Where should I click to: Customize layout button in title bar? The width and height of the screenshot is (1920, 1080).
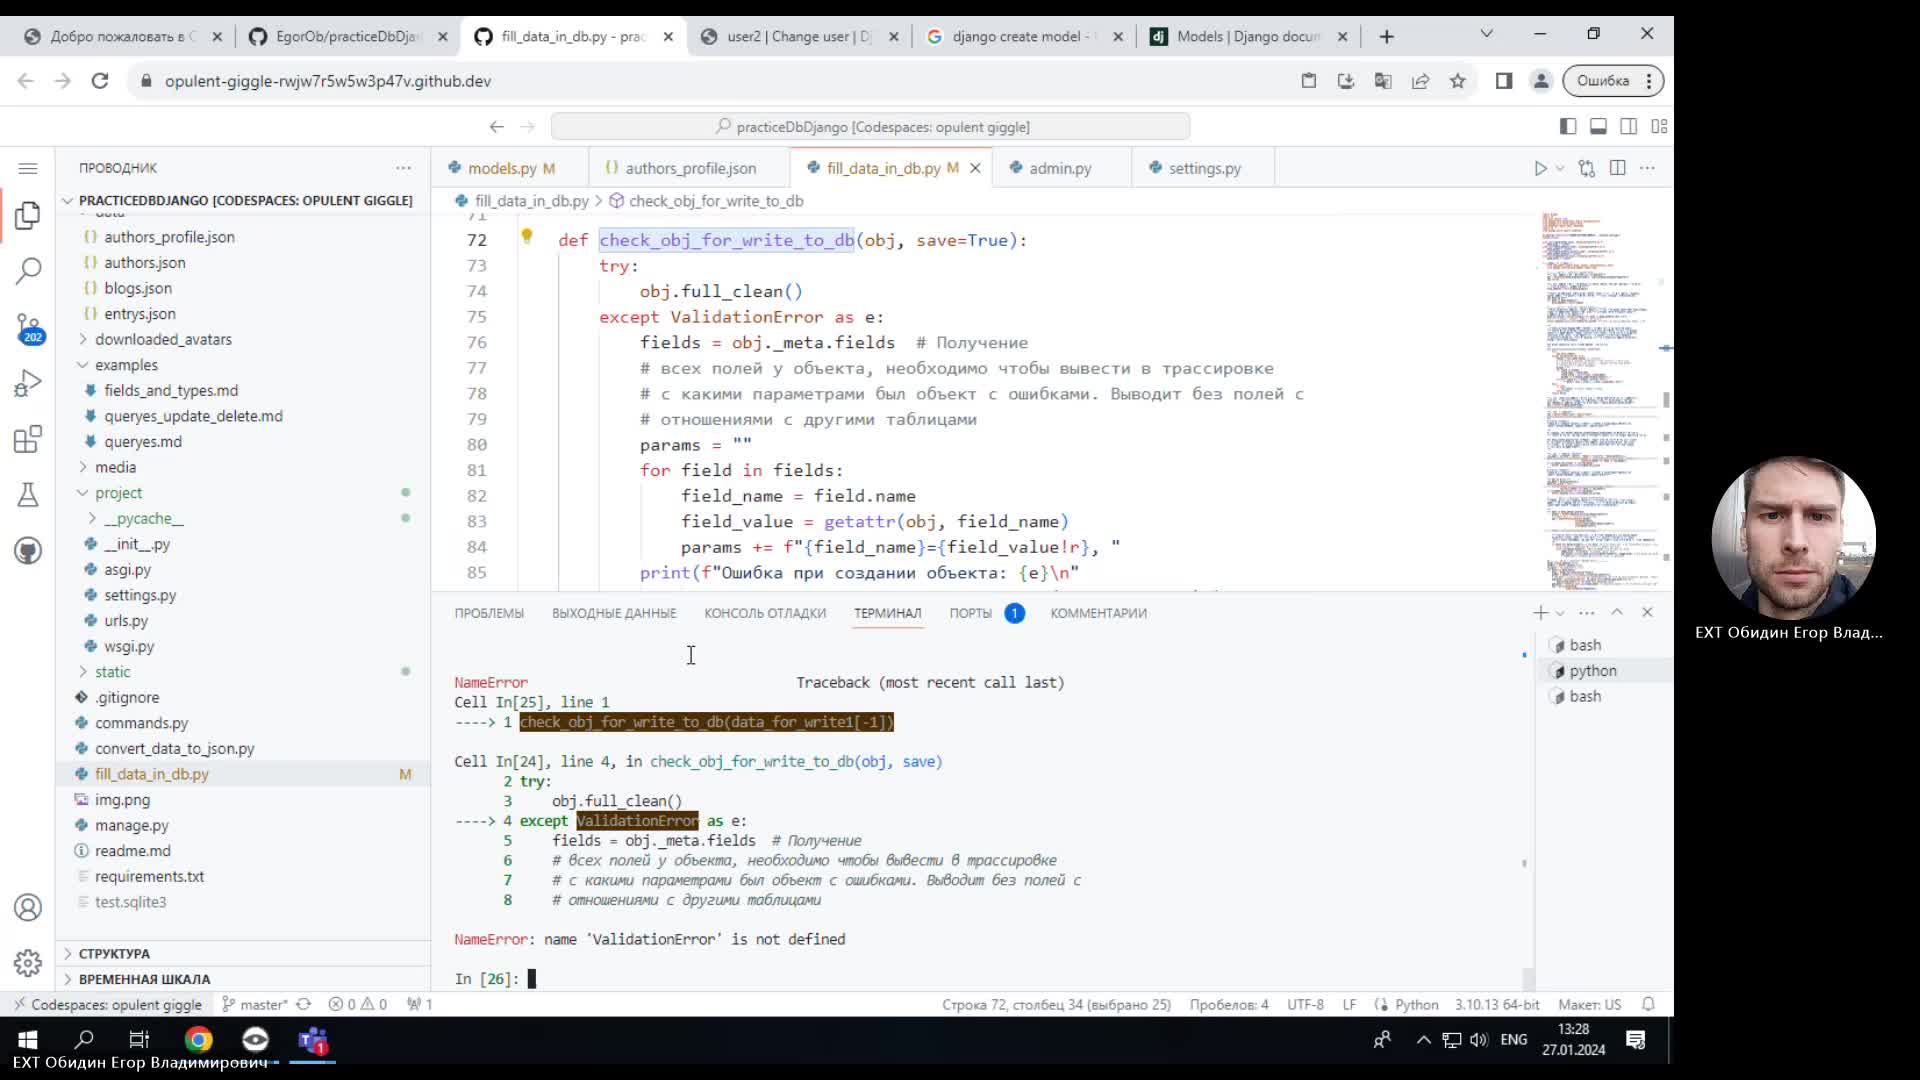[x=1659, y=126]
